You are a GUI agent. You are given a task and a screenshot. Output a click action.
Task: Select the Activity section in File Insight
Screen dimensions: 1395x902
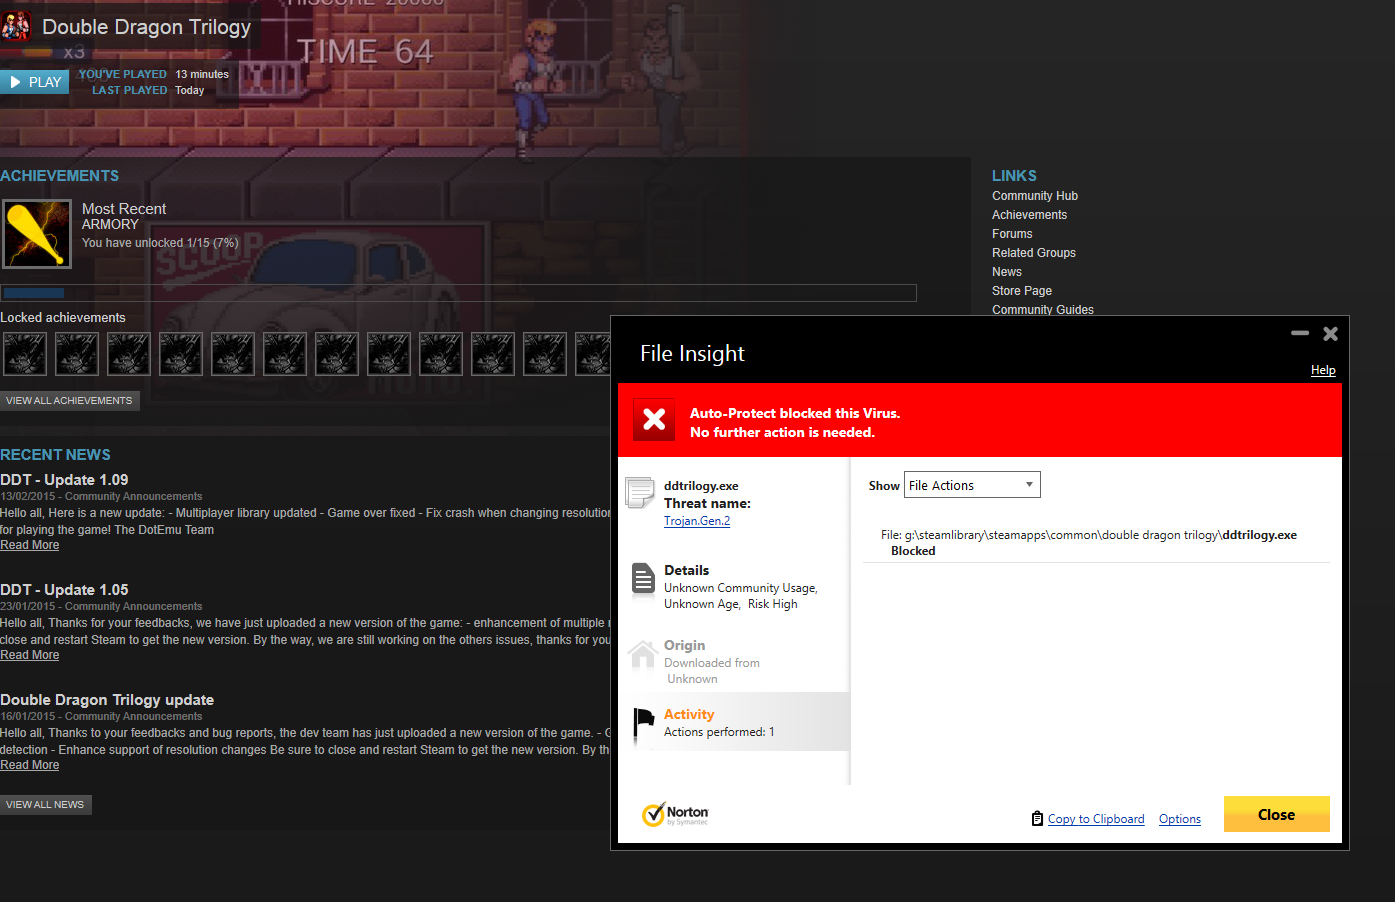pos(734,722)
